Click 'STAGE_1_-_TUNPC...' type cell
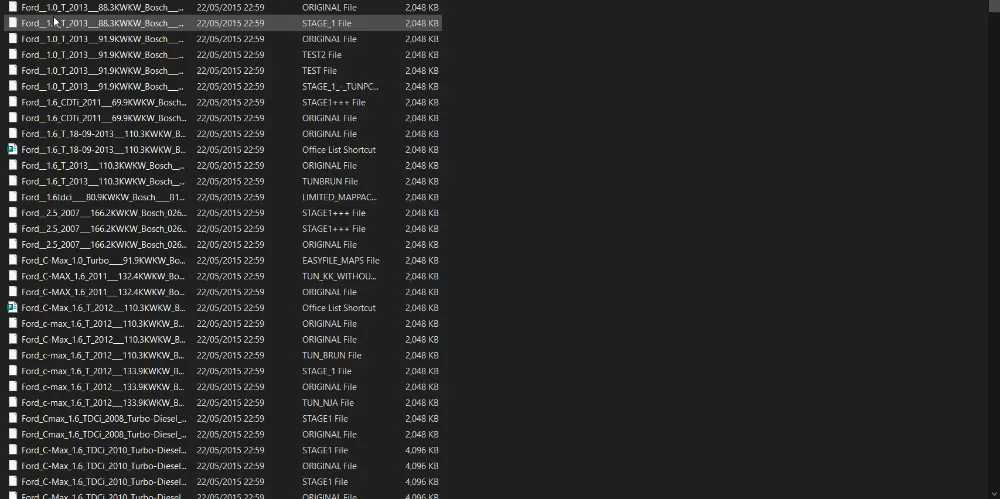 [x=340, y=86]
